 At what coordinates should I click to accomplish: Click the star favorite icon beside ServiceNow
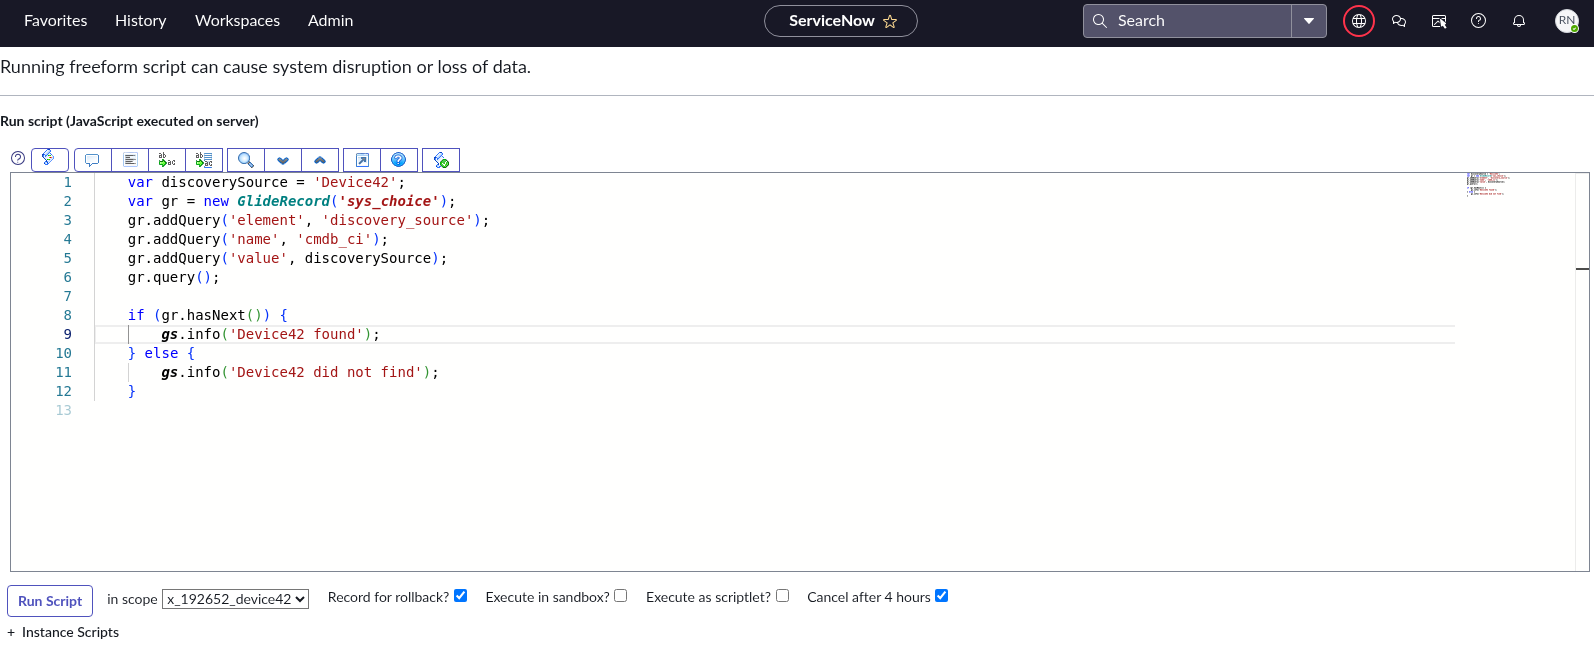point(890,21)
